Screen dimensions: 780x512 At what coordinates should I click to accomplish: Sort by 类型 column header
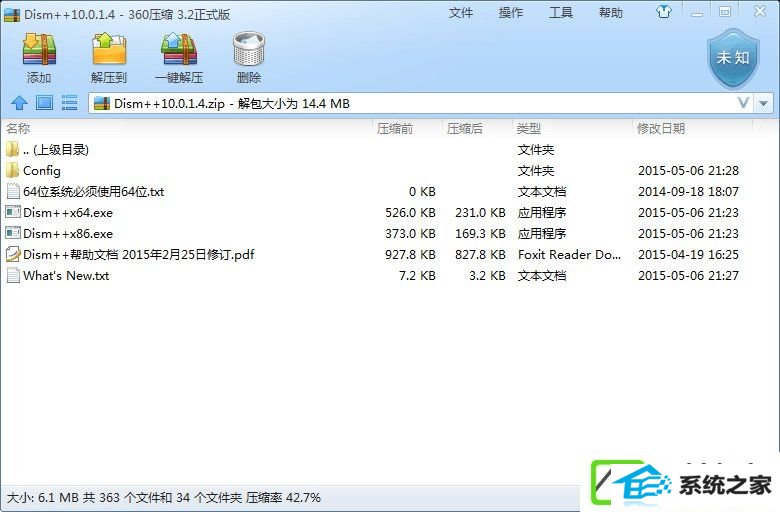pyautogui.click(x=529, y=128)
